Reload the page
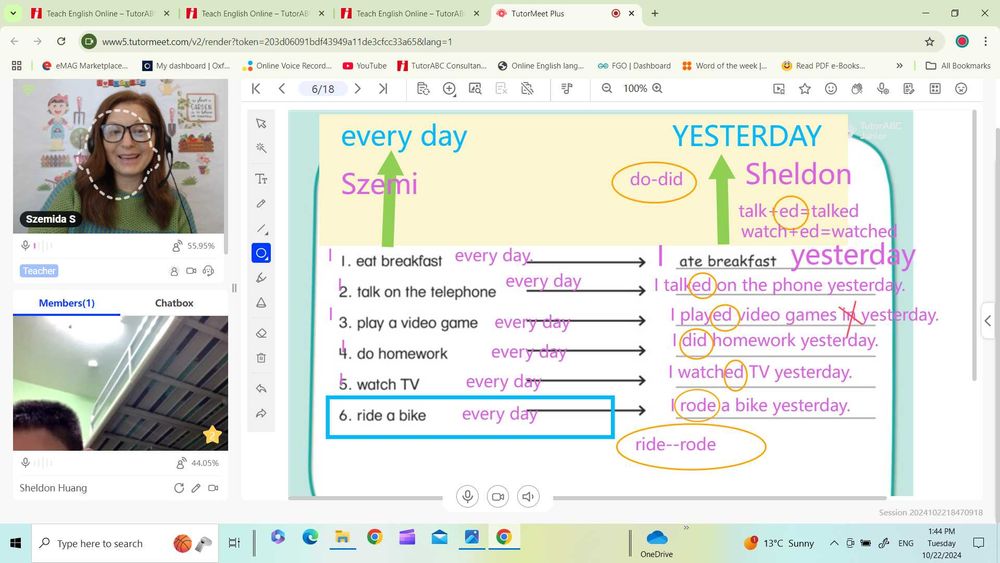The image size is (1000, 563). (61, 41)
